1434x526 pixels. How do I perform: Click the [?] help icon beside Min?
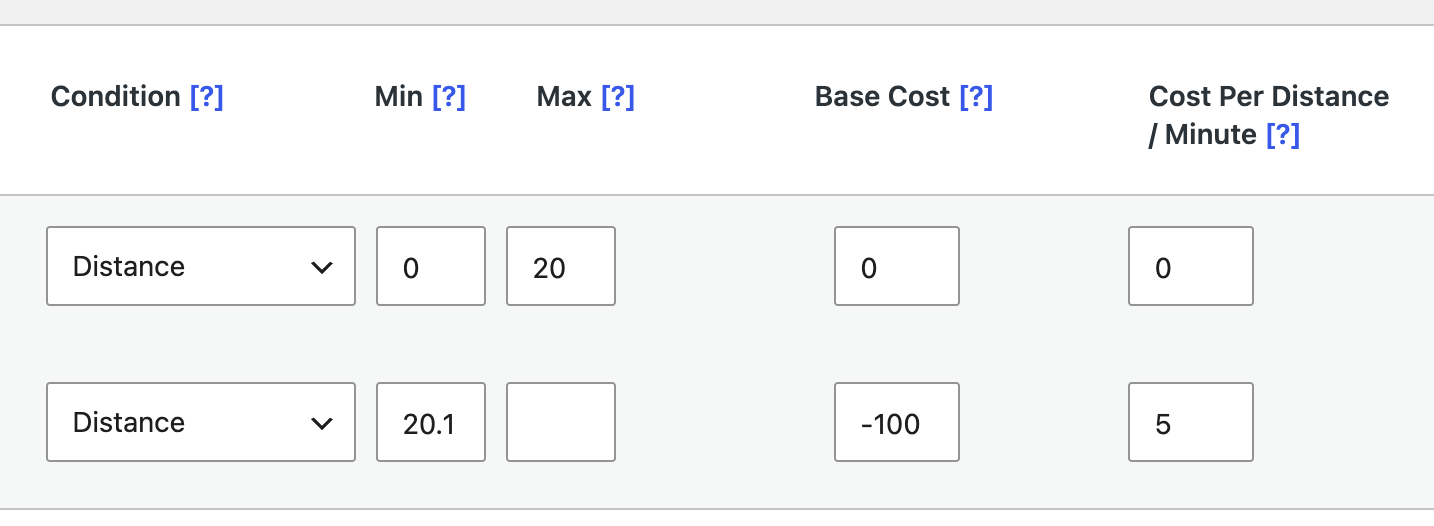click(449, 97)
